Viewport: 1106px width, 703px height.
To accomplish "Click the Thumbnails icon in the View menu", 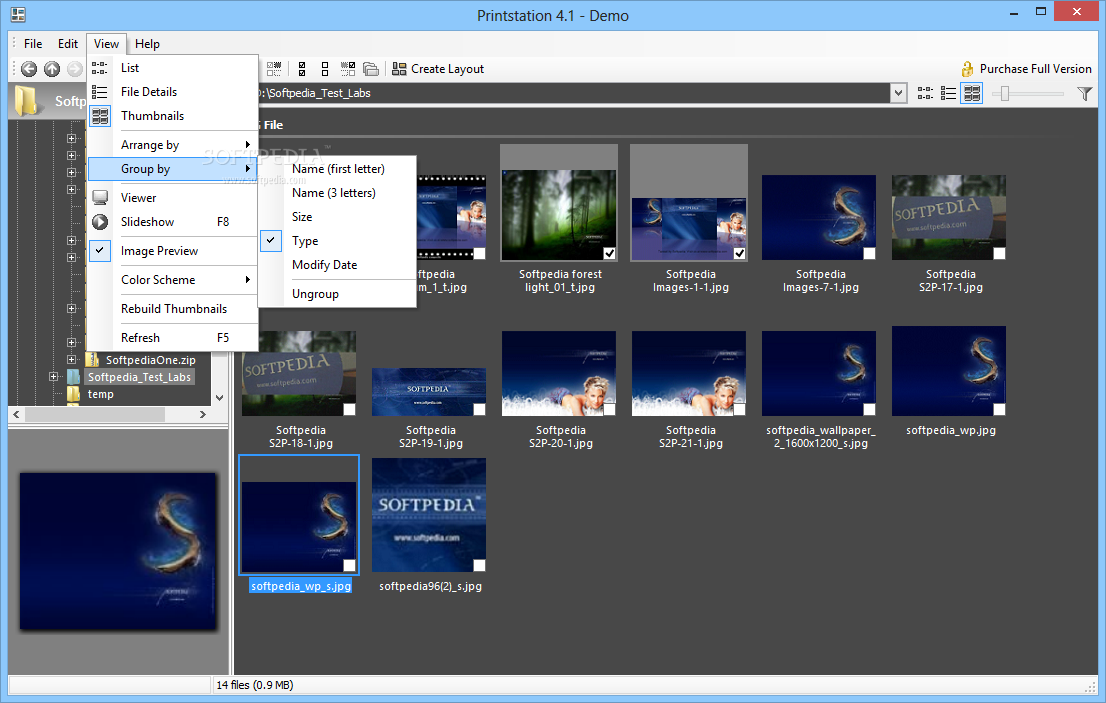I will (x=100, y=116).
